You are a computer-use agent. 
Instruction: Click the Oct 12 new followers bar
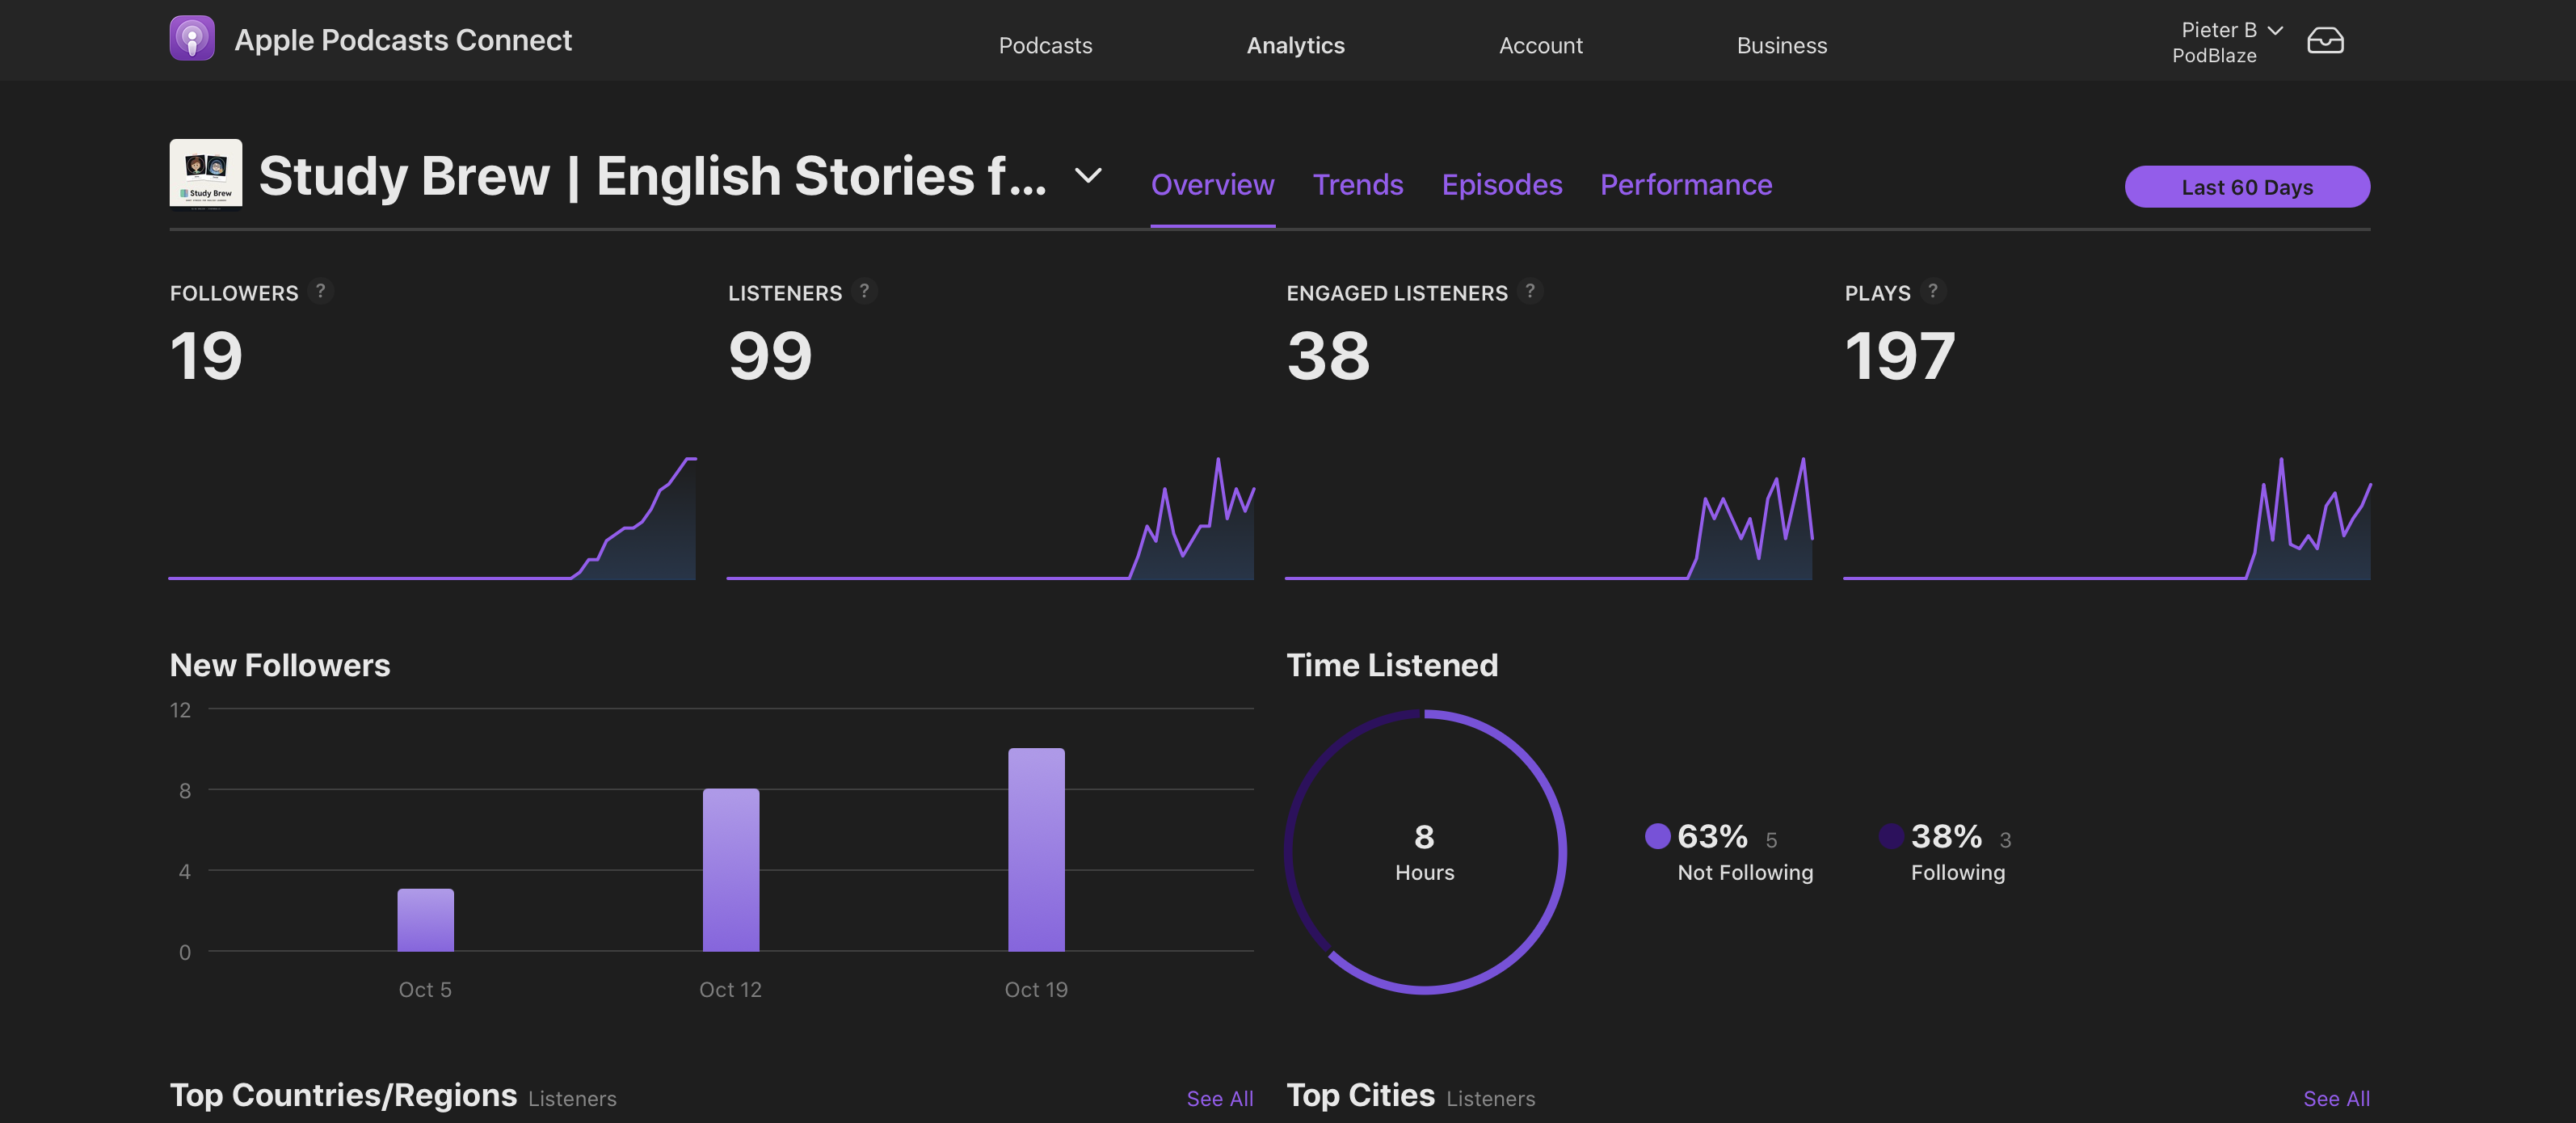click(x=731, y=870)
